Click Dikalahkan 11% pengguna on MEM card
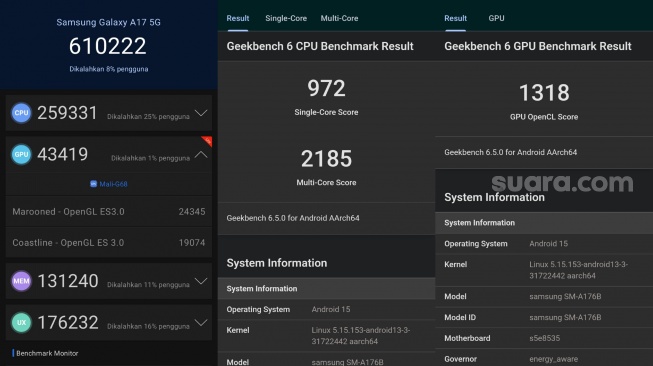653x366 pixels. (x=148, y=285)
